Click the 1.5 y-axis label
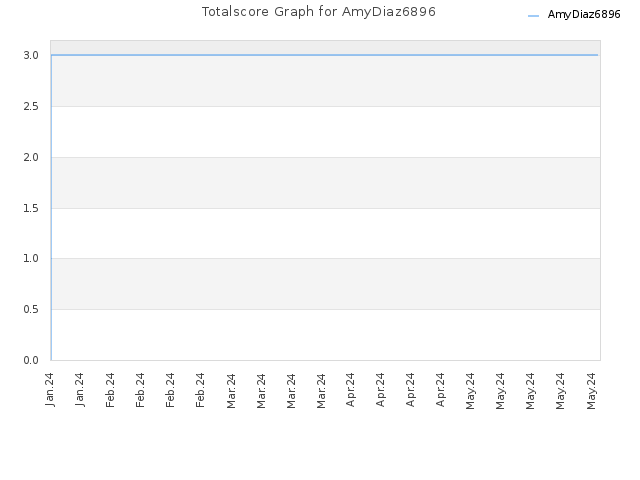 [x=31, y=209]
